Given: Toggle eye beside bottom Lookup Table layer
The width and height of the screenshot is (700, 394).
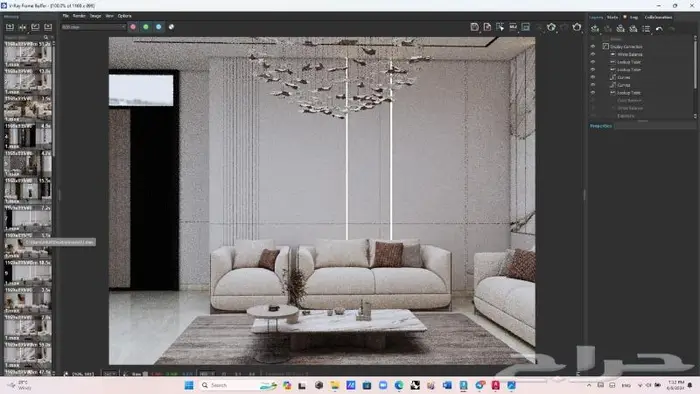Looking at the screenshot, I should pyautogui.click(x=593, y=92).
